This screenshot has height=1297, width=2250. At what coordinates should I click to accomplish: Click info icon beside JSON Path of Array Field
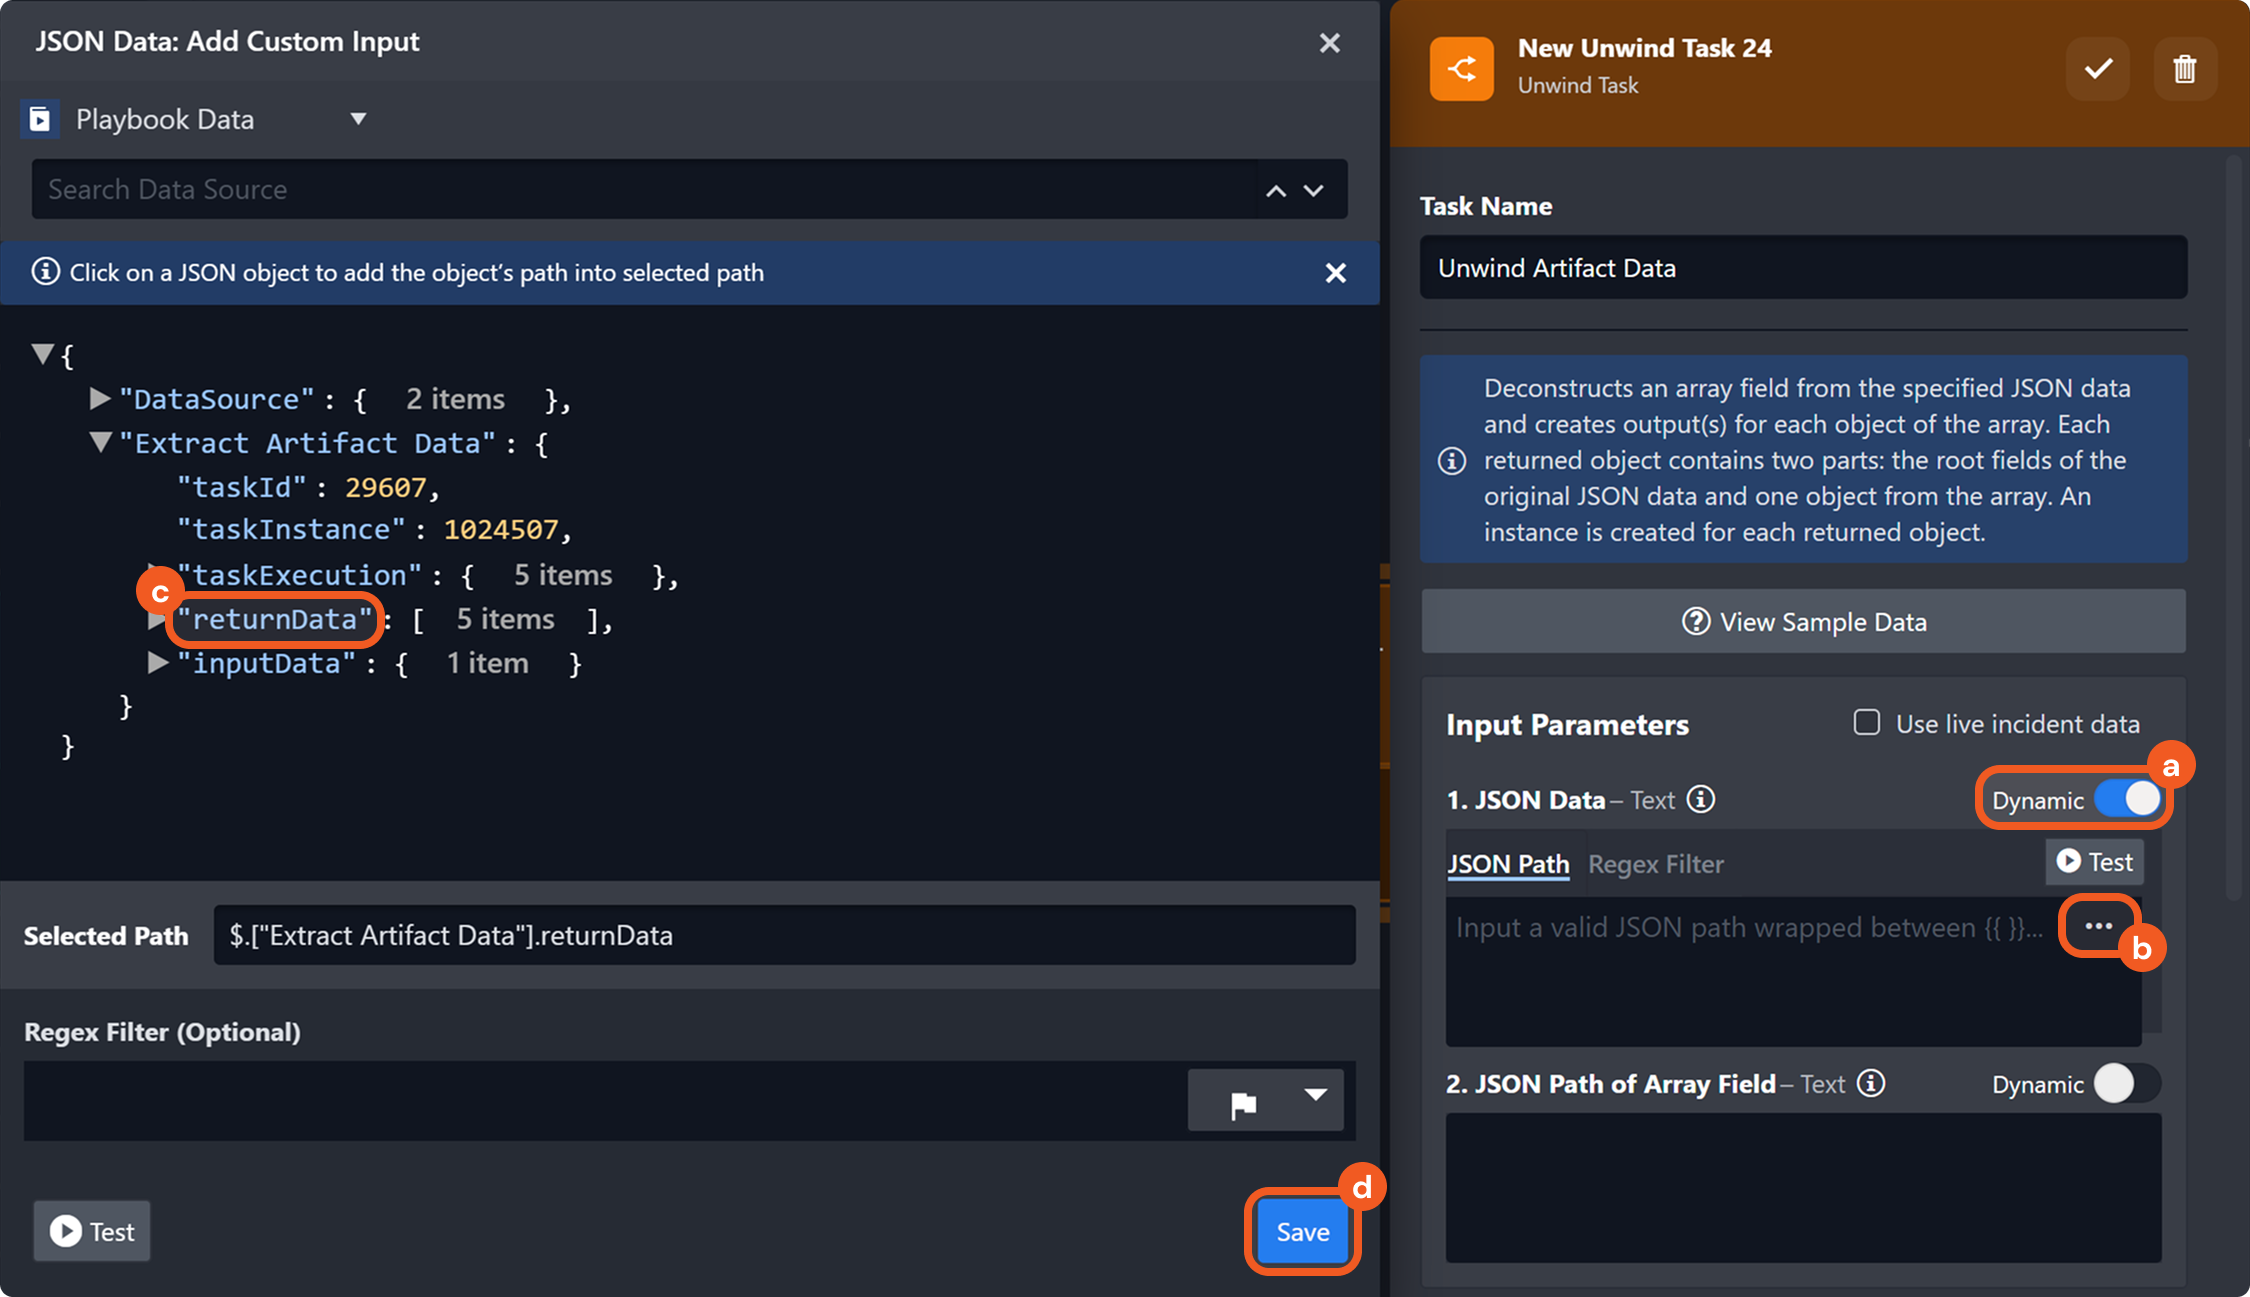(x=1871, y=1083)
